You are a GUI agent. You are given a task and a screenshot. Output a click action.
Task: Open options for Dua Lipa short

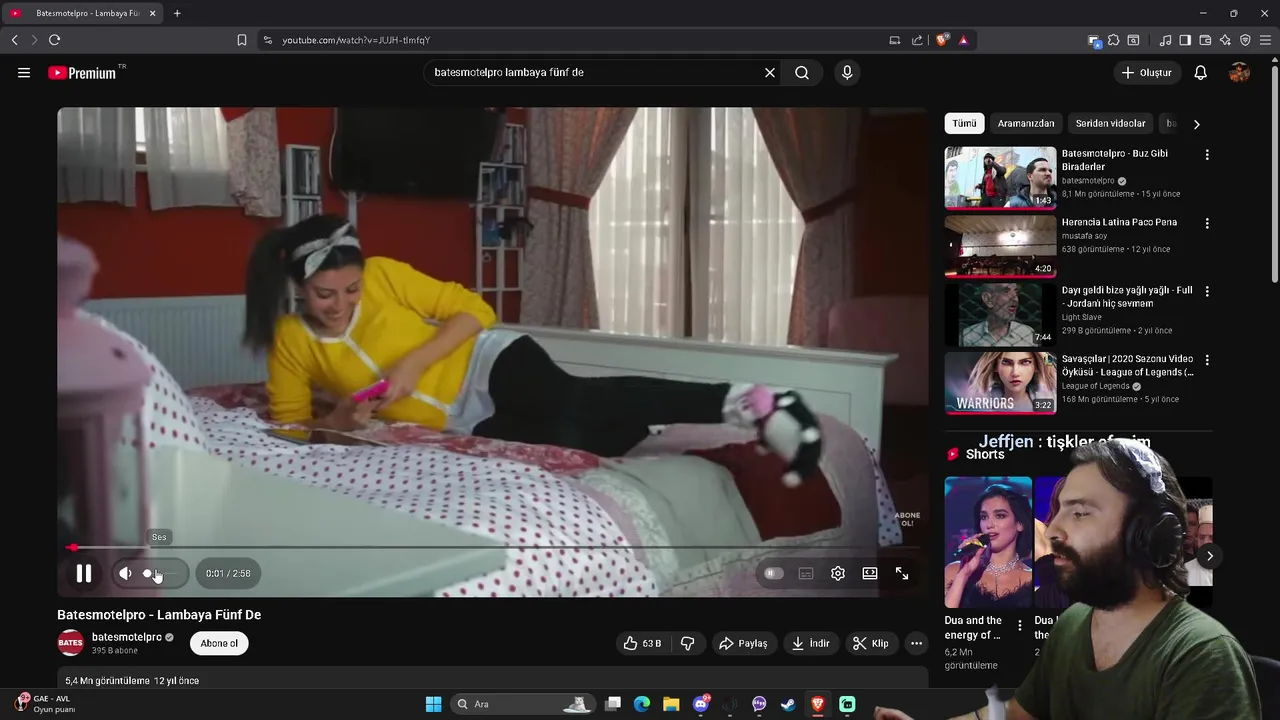click(1020, 626)
